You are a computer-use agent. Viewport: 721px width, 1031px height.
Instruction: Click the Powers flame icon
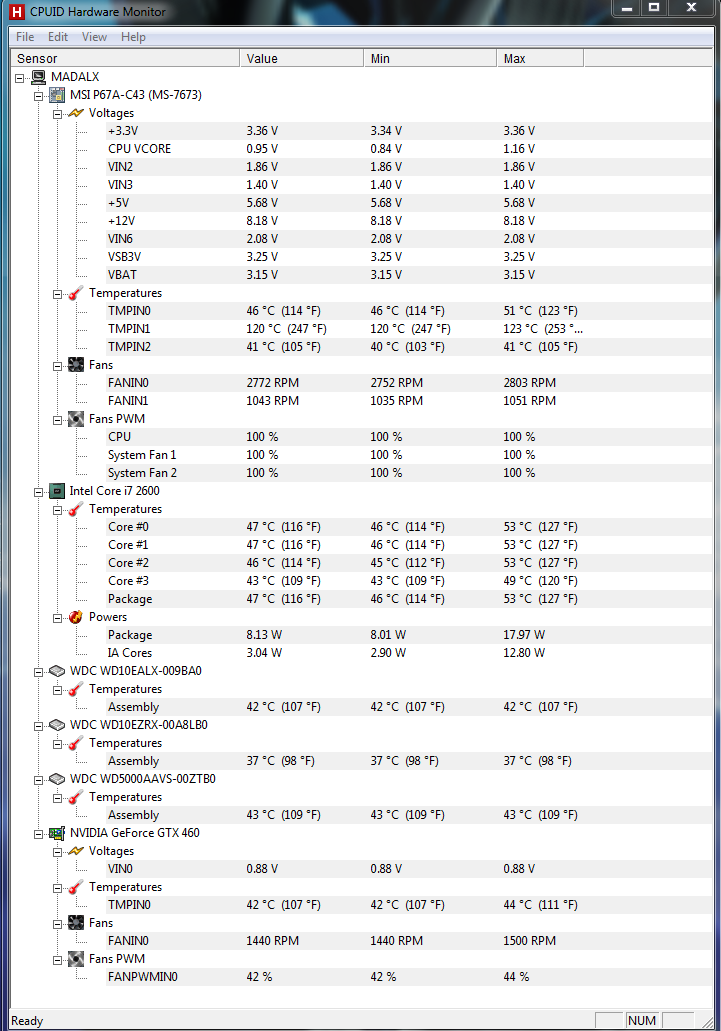[76, 617]
